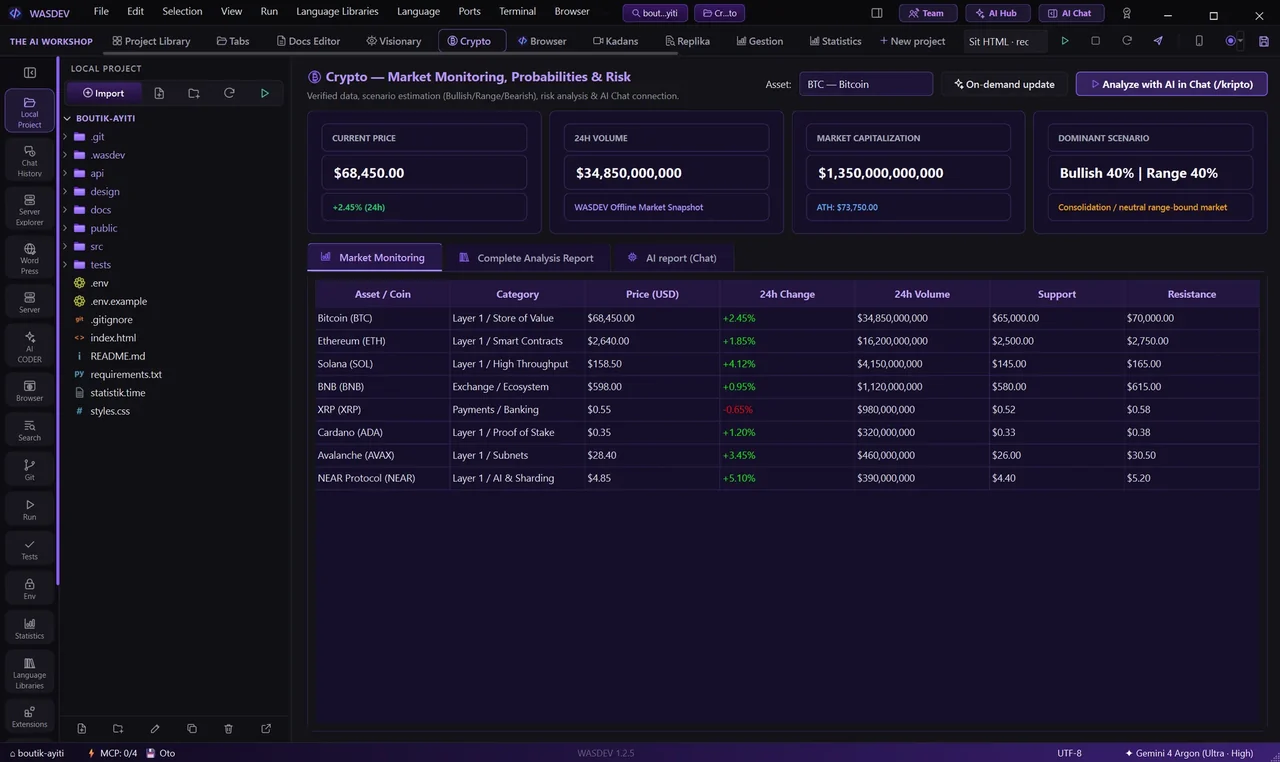Toggle the side panel layout icon near Team

(877, 13)
